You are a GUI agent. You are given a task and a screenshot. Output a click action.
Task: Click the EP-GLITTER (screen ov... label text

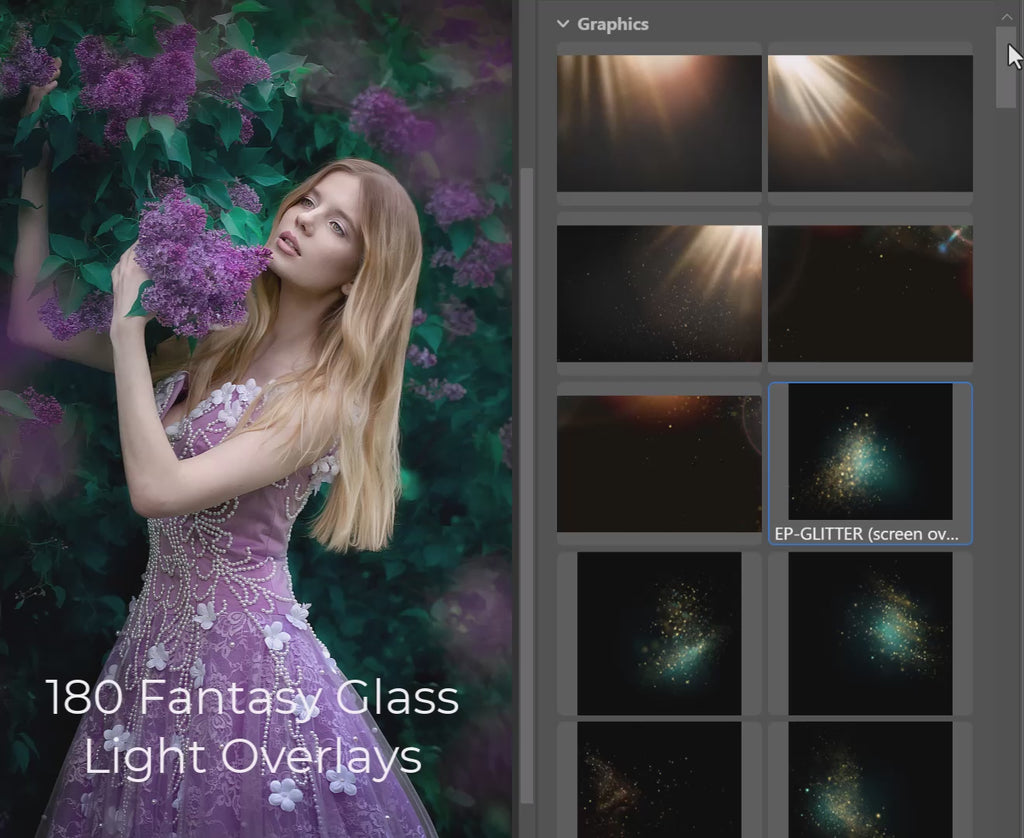coord(867,534)
